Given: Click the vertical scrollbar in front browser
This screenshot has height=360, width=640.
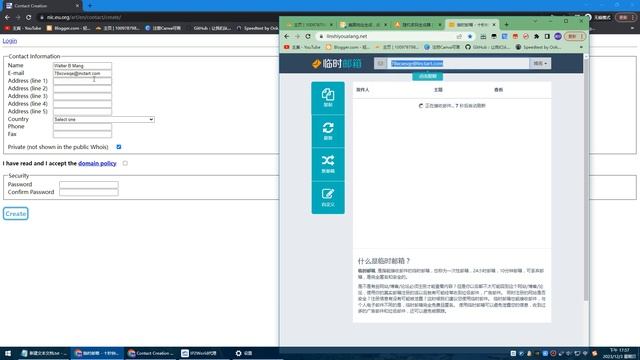Looking at the screenshot, I should (586, 180).
